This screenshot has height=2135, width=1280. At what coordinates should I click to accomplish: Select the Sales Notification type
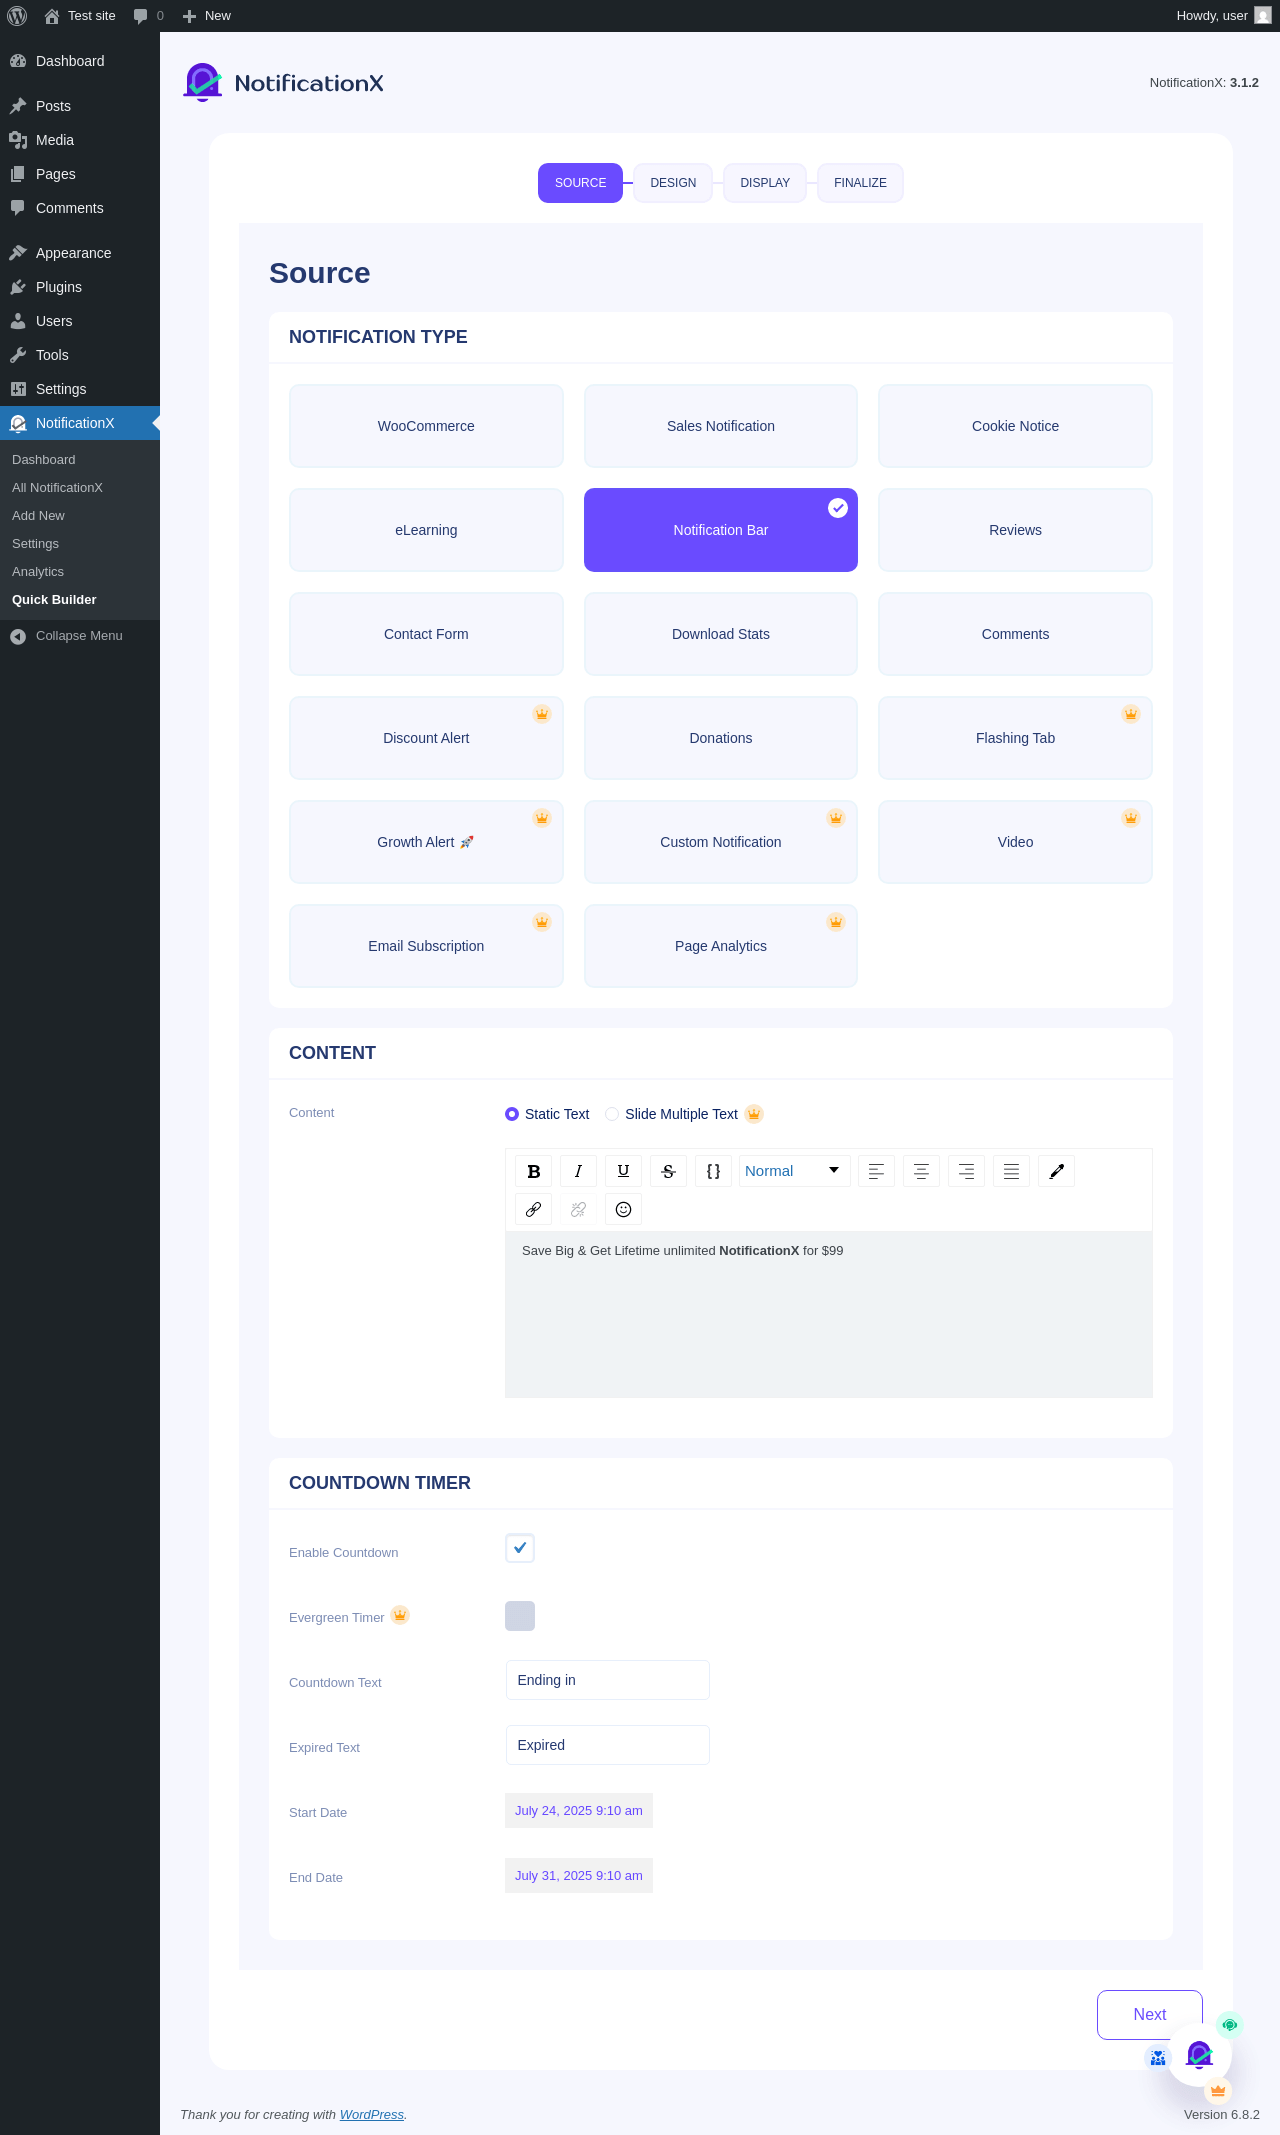[721, 426]
